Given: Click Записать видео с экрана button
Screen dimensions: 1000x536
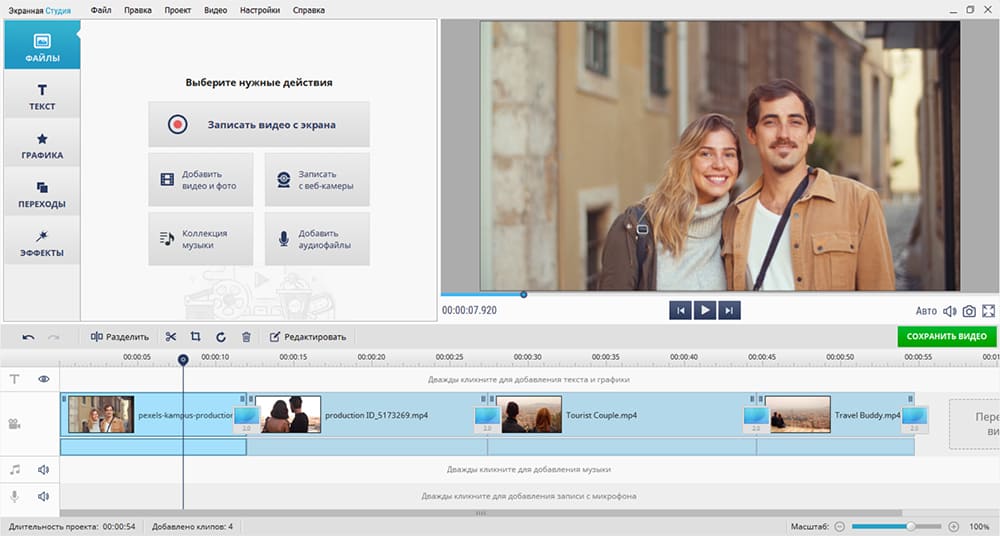Looking at the screenshot, I should tap(259, 125).
